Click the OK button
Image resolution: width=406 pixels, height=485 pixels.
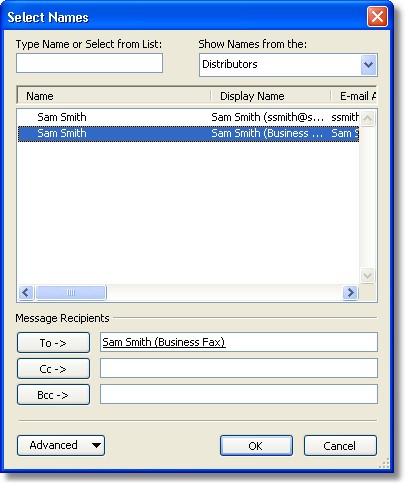point(256,446)
